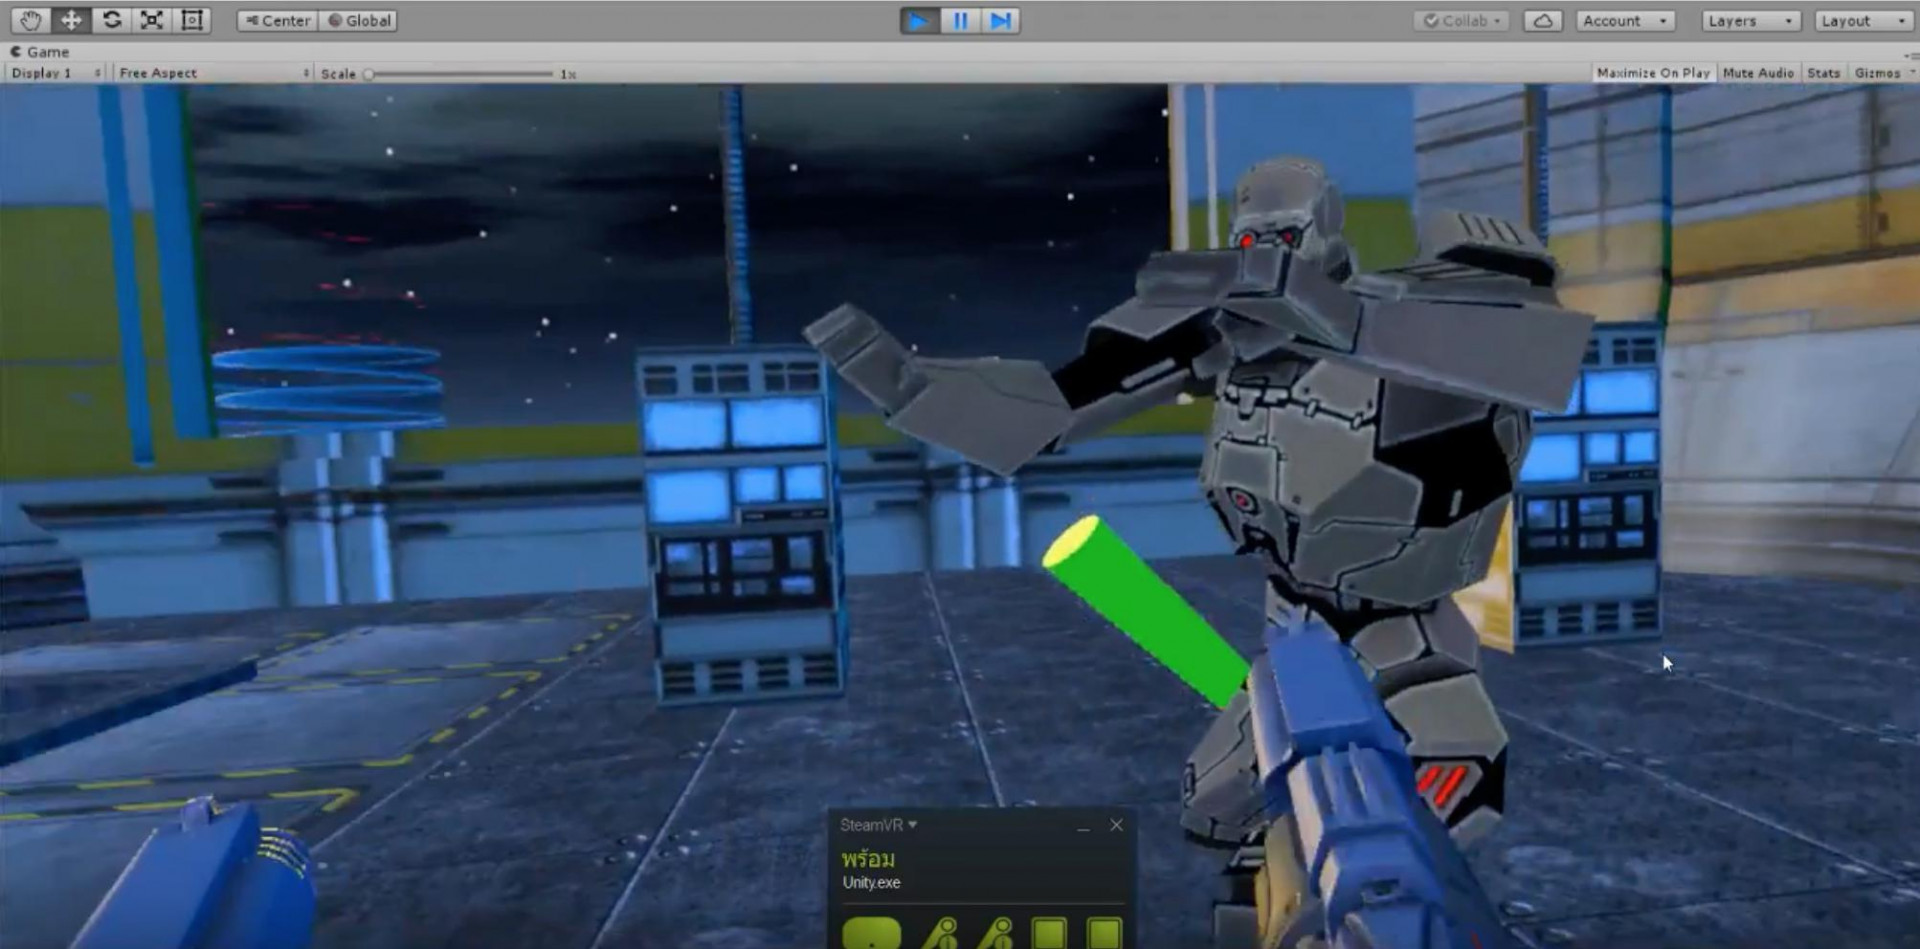The height and width of the screenshot is (949, 1920).
Task: Open the Game panel options menu
Action: pyautogui.click(x=1910, y=55)
